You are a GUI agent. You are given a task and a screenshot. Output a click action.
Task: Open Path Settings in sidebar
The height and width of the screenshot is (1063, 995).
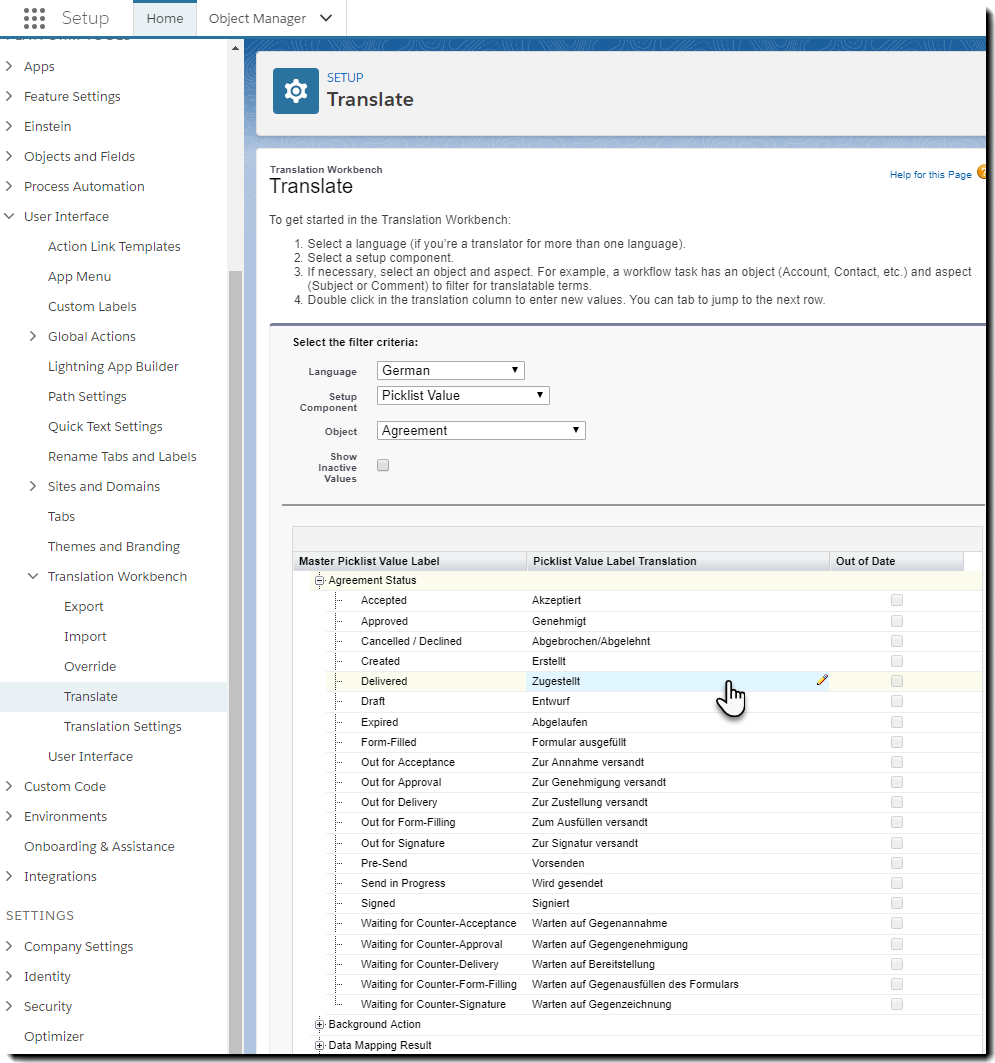[87, 397]
